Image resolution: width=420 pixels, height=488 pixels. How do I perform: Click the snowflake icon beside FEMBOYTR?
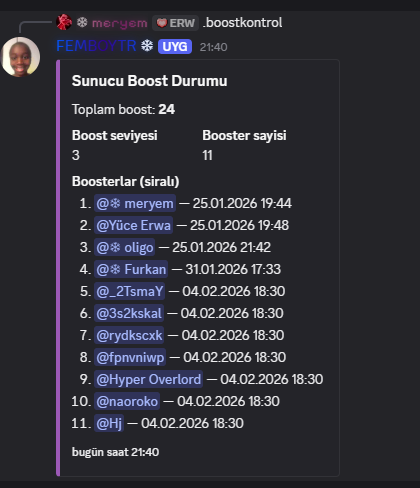point(147,46)
